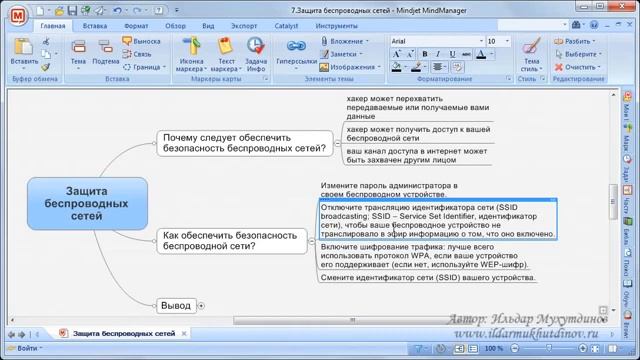
Task: Click the copy icon in Буфер обмена
Action: click(x=46, y=54)
